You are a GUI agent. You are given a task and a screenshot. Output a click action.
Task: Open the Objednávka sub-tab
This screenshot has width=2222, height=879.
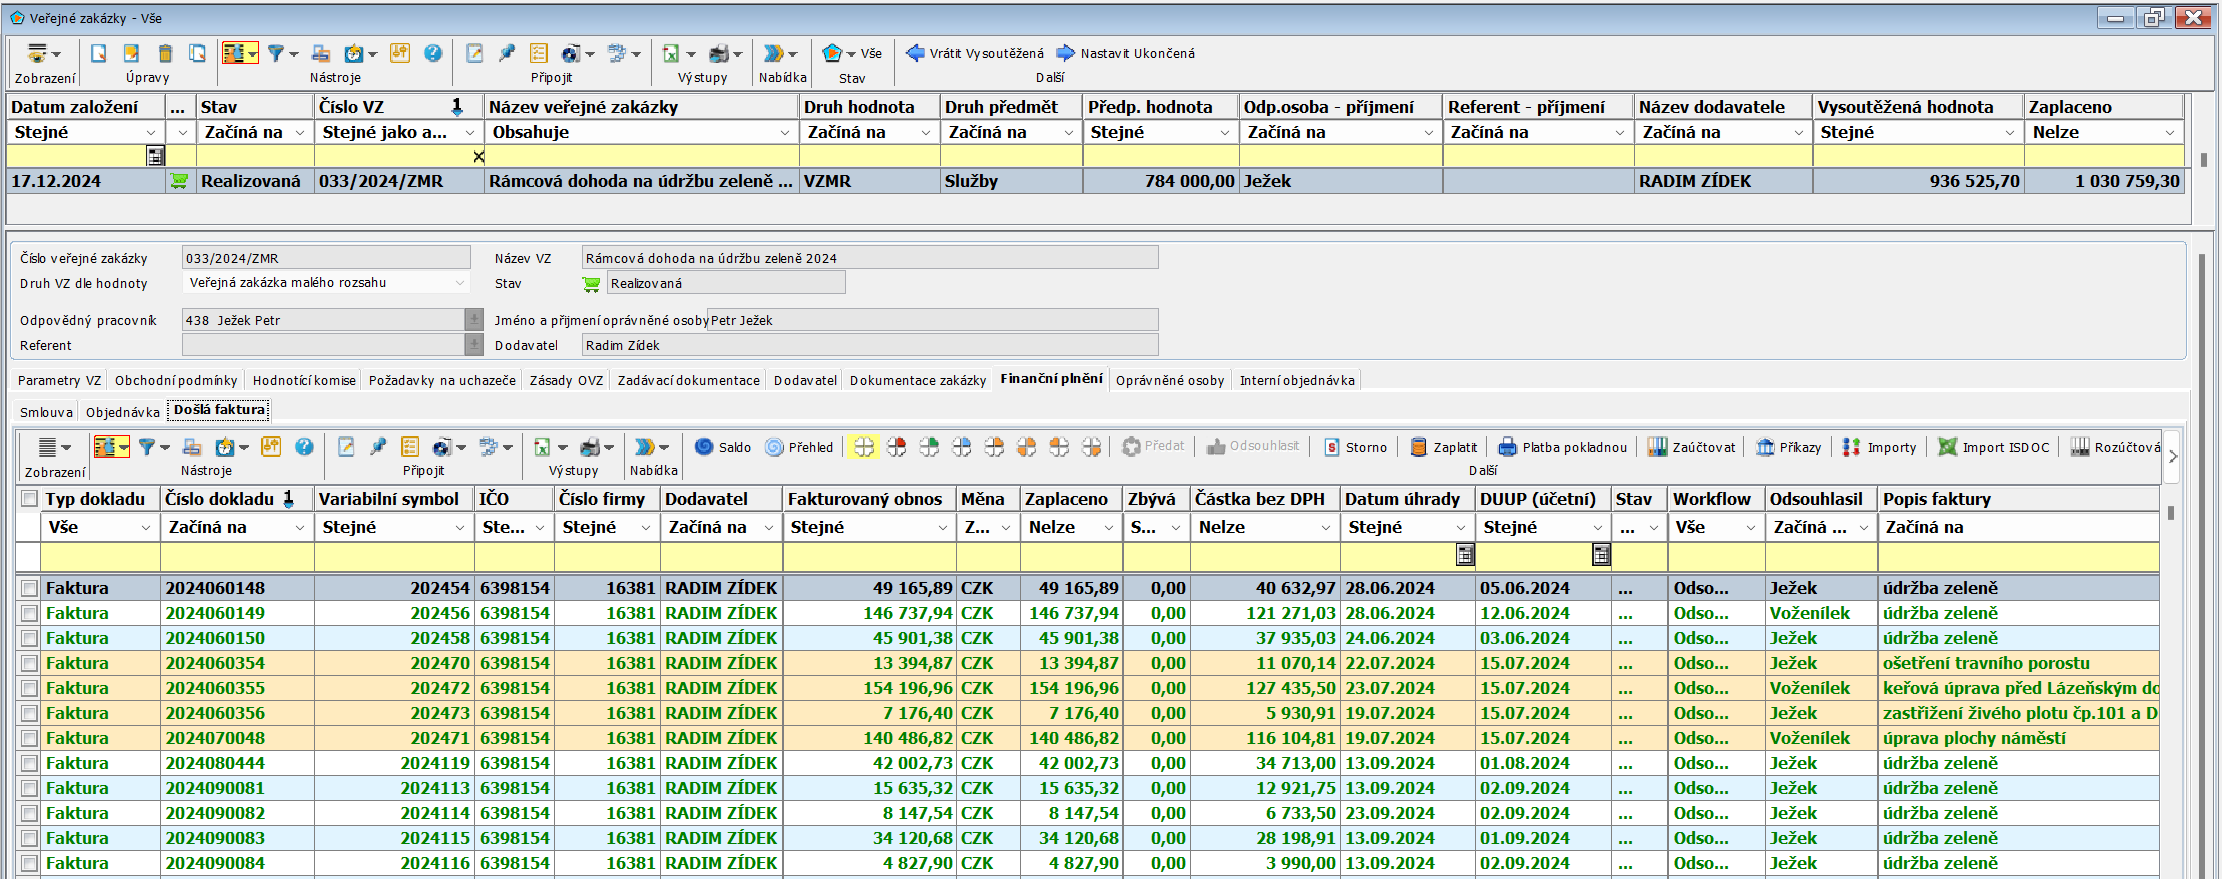pos(122,412)
